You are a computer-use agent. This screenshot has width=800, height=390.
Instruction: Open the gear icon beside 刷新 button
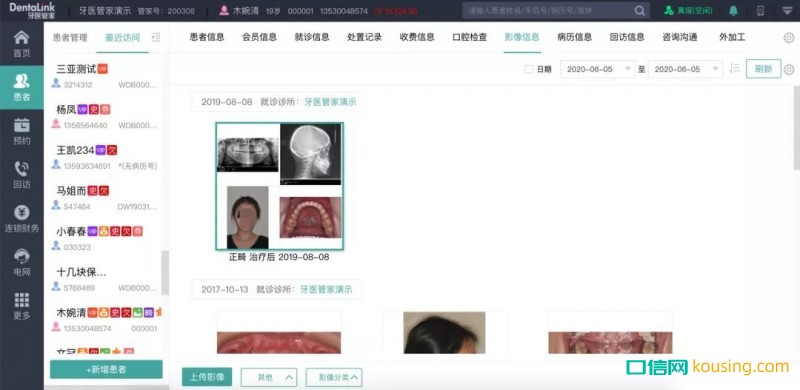point(789,69)
